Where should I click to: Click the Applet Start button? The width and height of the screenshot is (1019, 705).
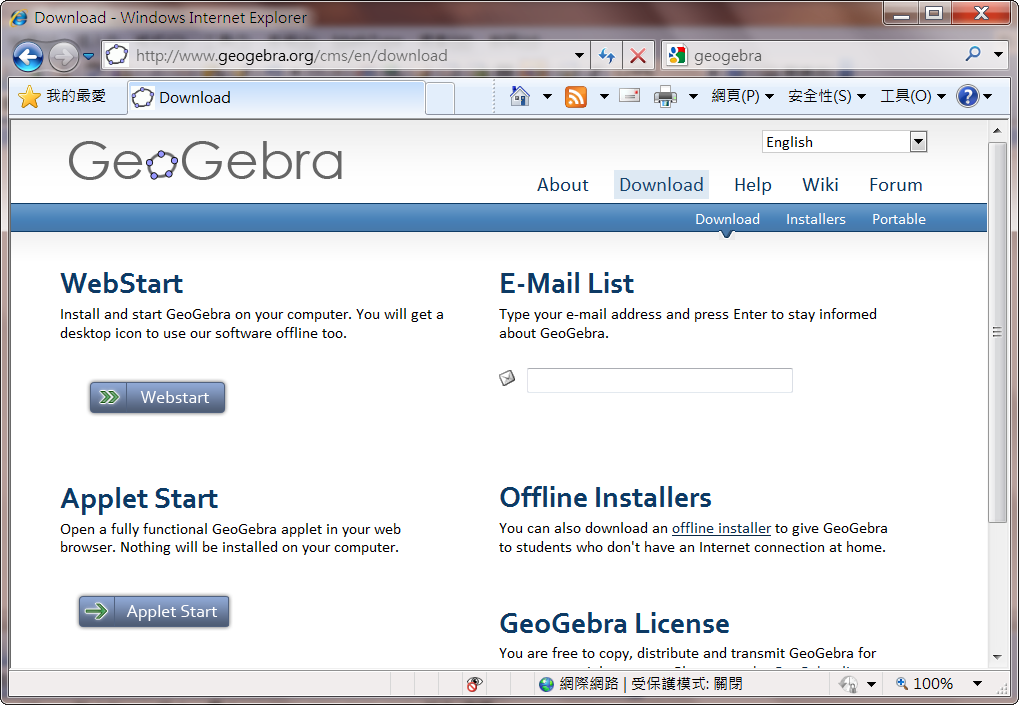tap(154, 611)
